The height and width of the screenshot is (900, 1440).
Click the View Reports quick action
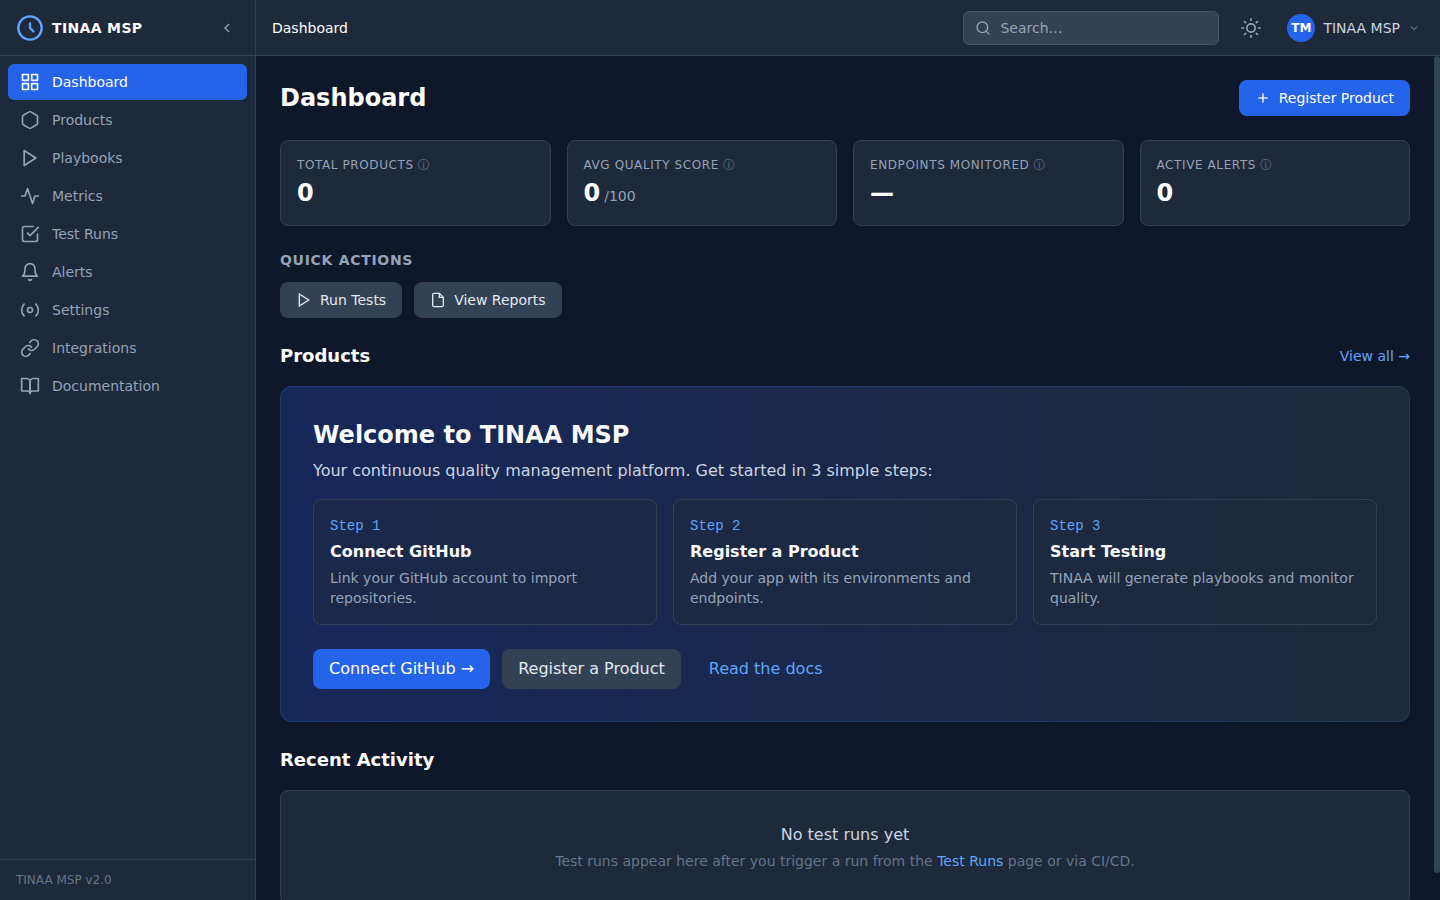point(488,300)
